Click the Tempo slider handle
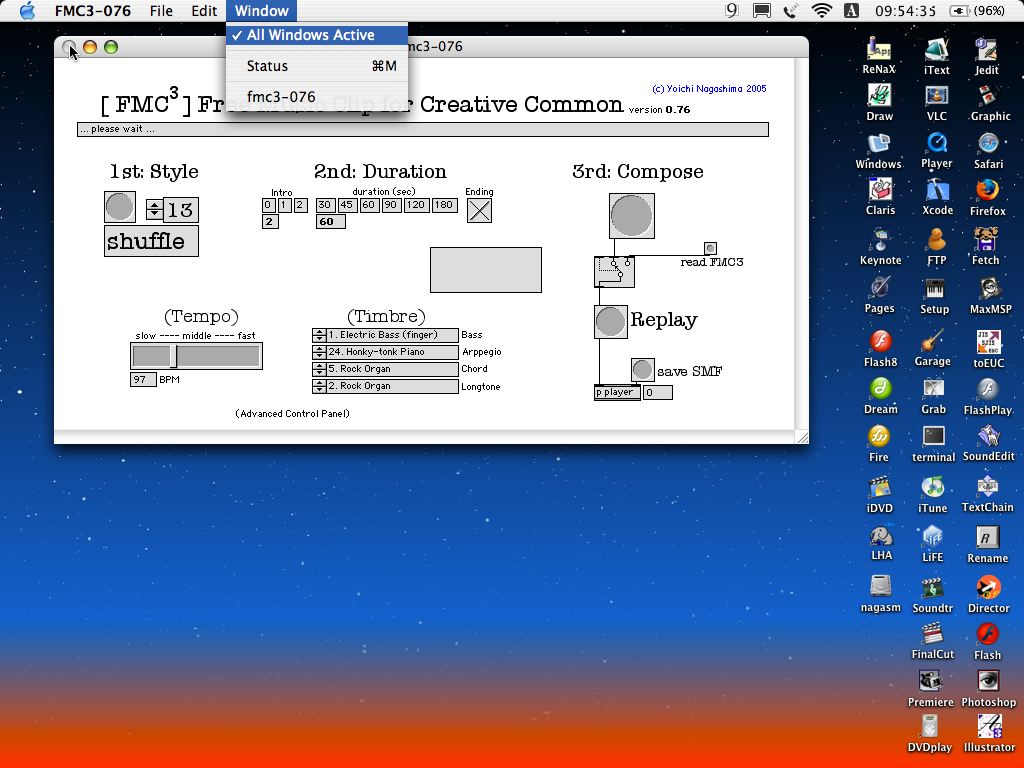 174,356
